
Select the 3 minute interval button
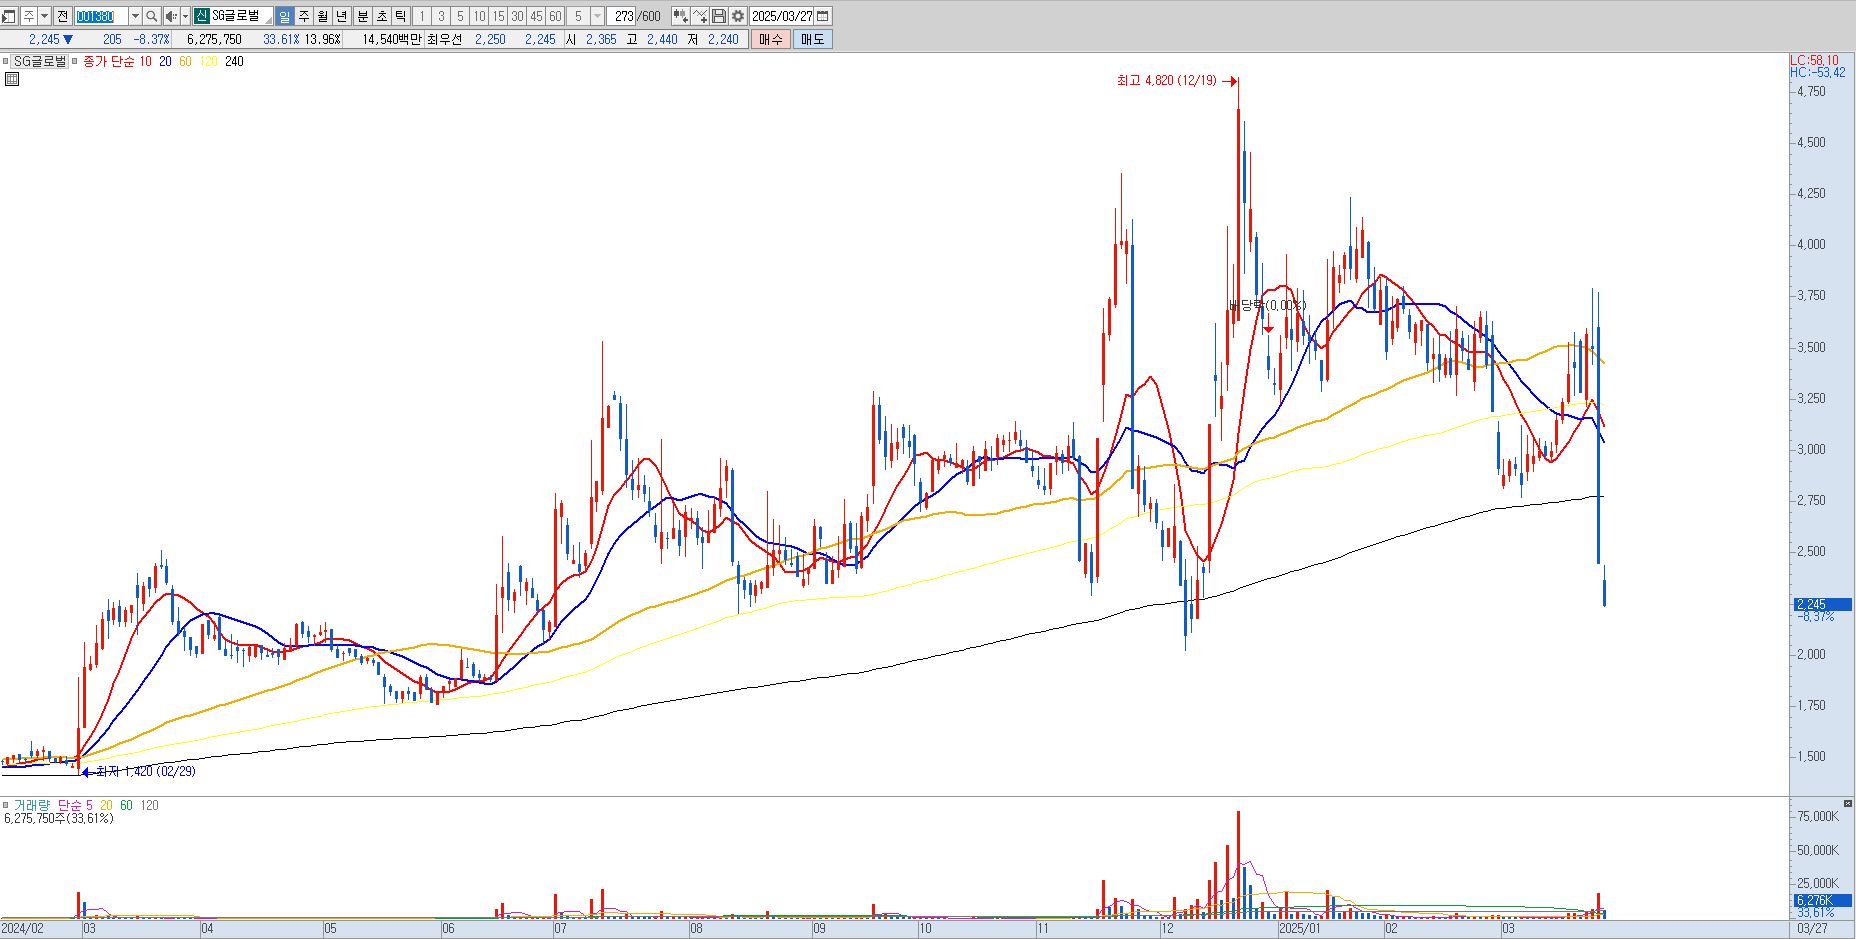tap(441, 16)
